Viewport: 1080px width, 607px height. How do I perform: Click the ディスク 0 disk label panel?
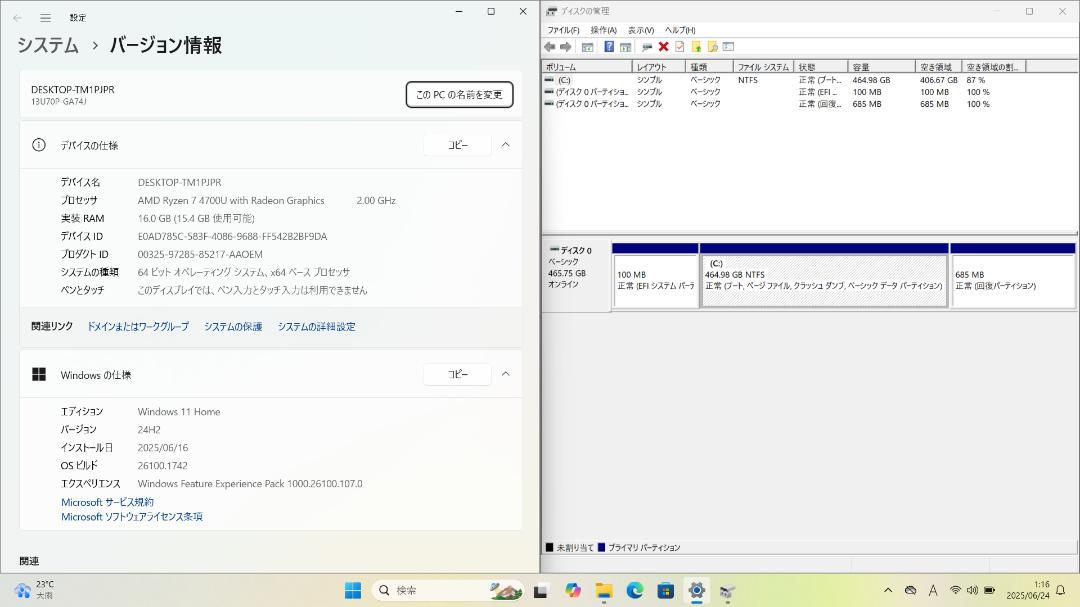click(577, 276)
